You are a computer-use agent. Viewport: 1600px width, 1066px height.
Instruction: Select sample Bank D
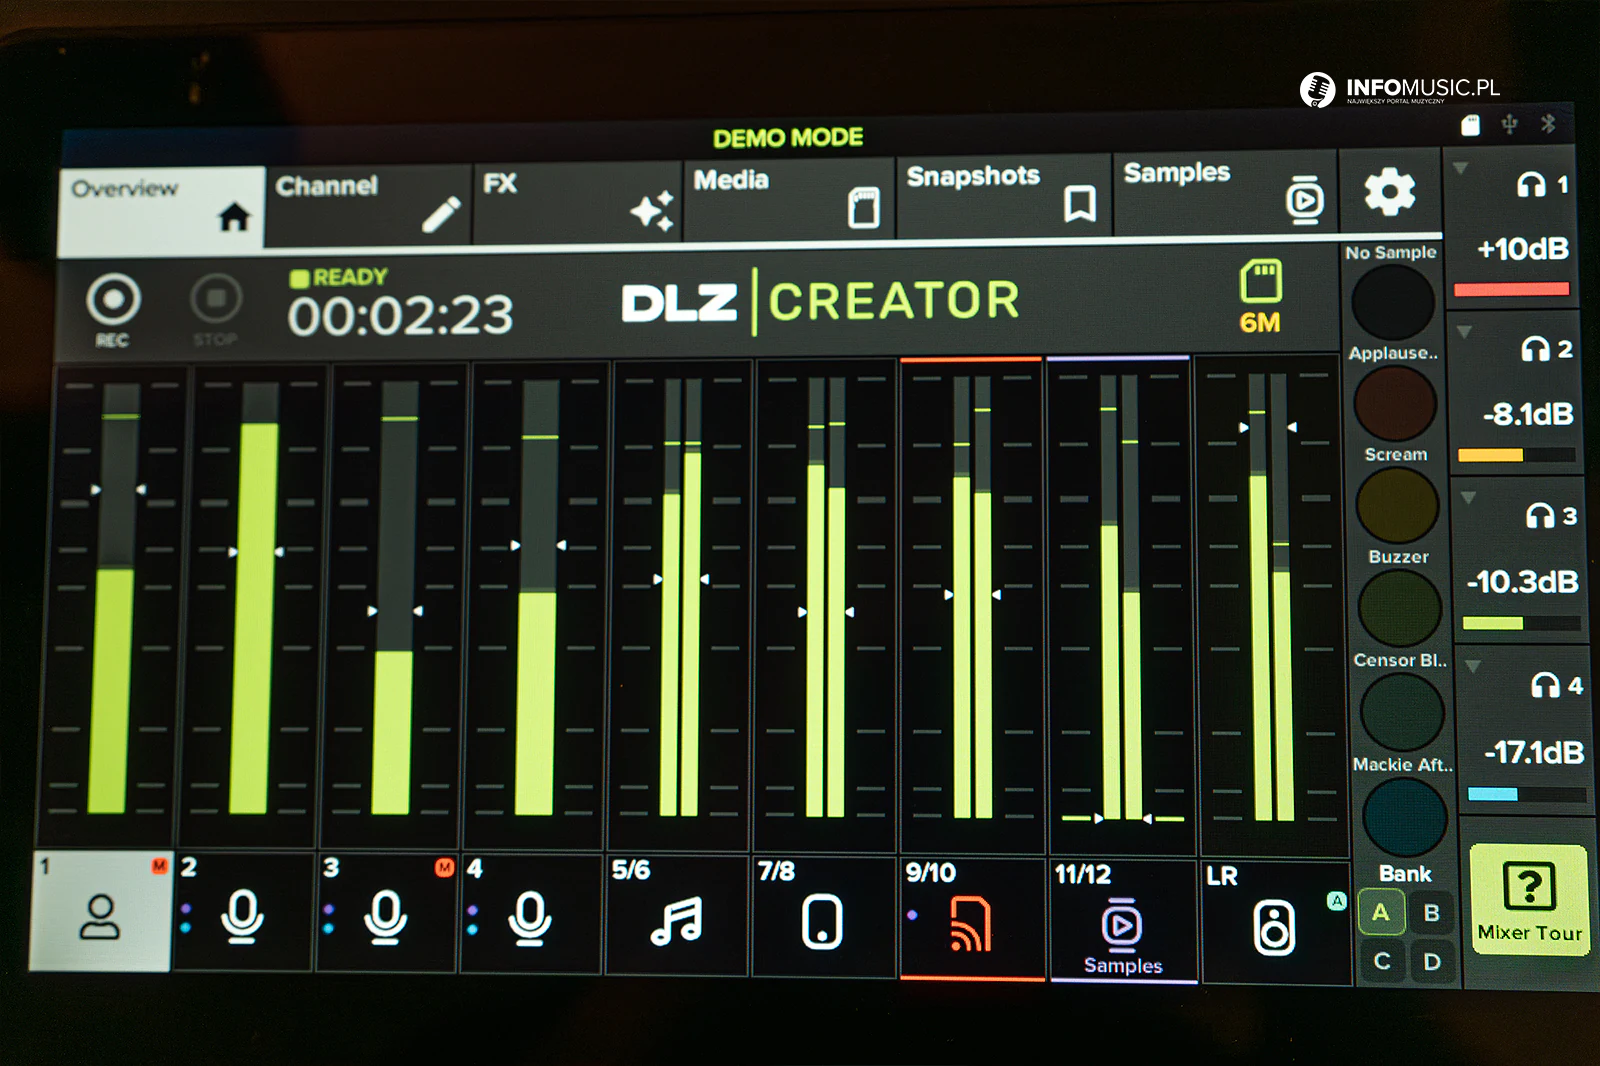[x=1432, y=962]
